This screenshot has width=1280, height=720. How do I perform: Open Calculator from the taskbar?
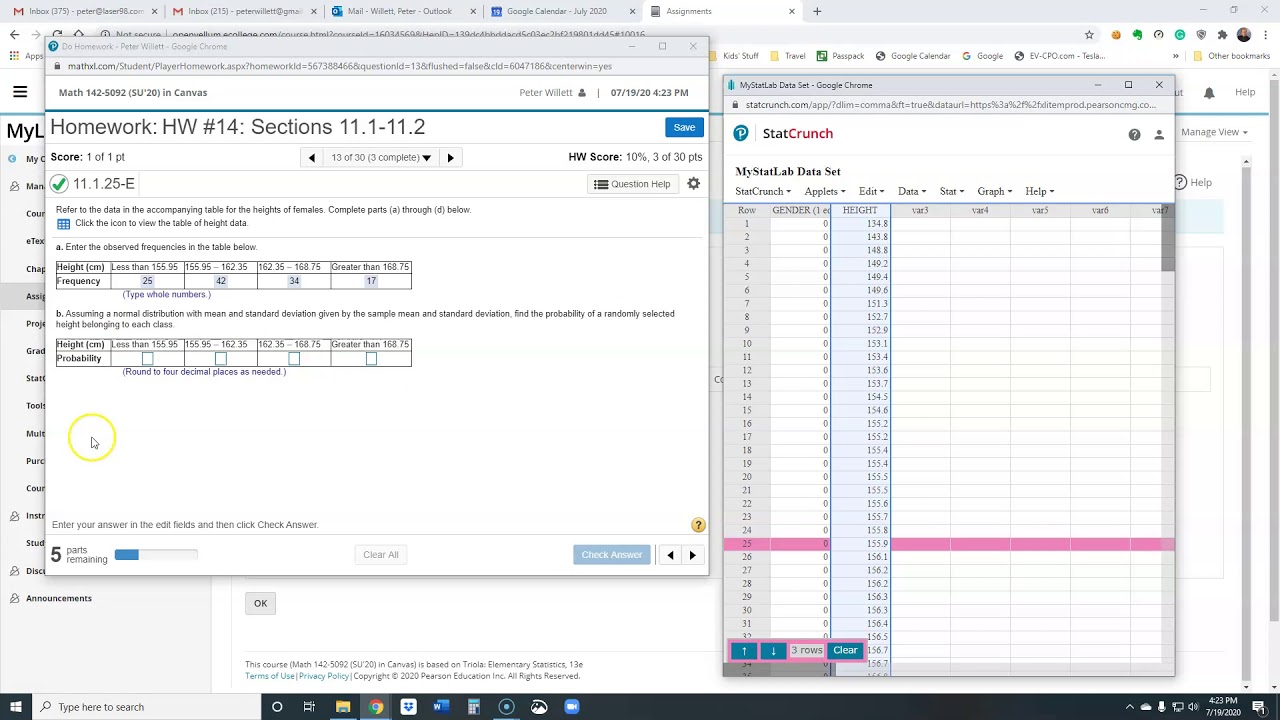click(474, 707)
